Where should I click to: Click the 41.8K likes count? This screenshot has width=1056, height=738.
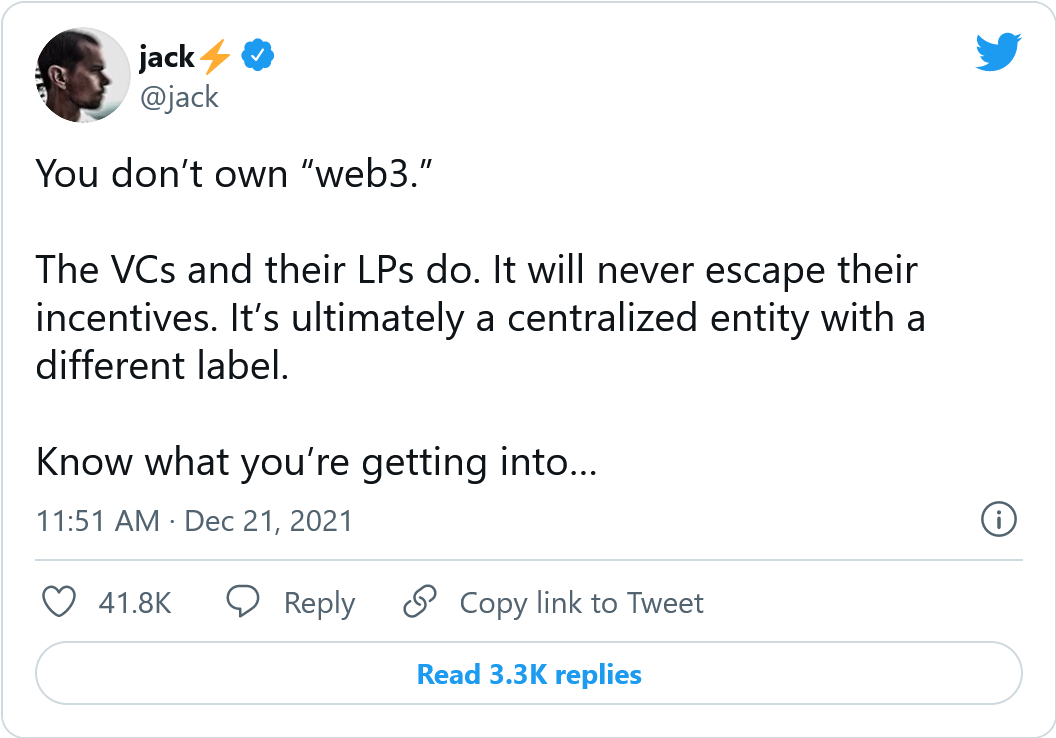[x=135, y=603]
